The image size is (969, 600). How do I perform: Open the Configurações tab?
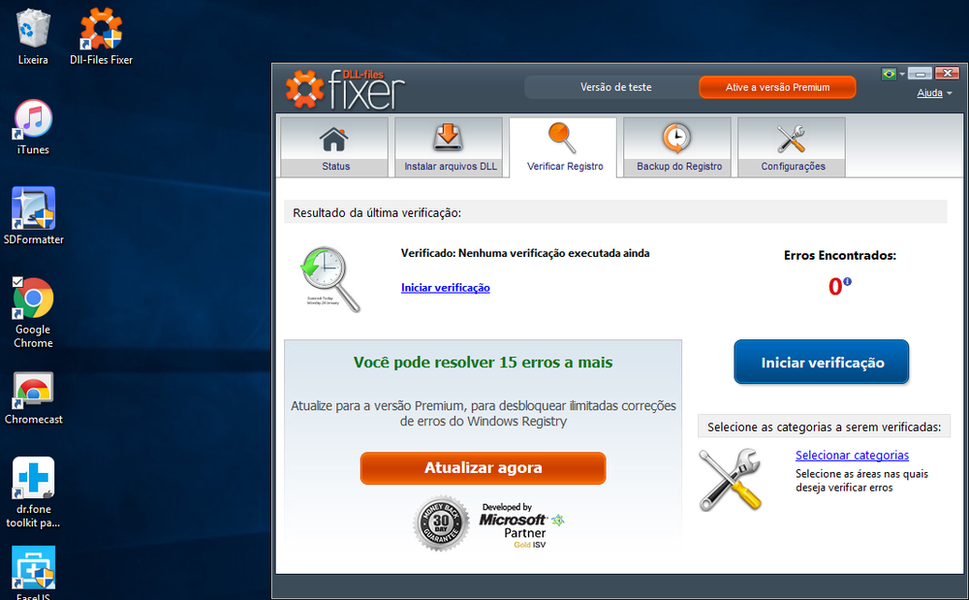click(792, 147)
